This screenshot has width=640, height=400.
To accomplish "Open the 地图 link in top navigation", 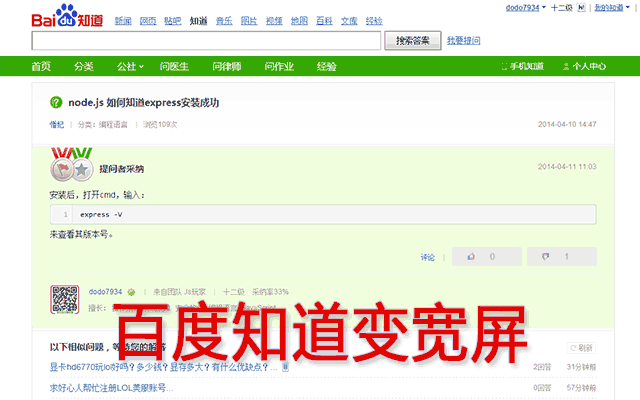I will click(x=299, y=21).
